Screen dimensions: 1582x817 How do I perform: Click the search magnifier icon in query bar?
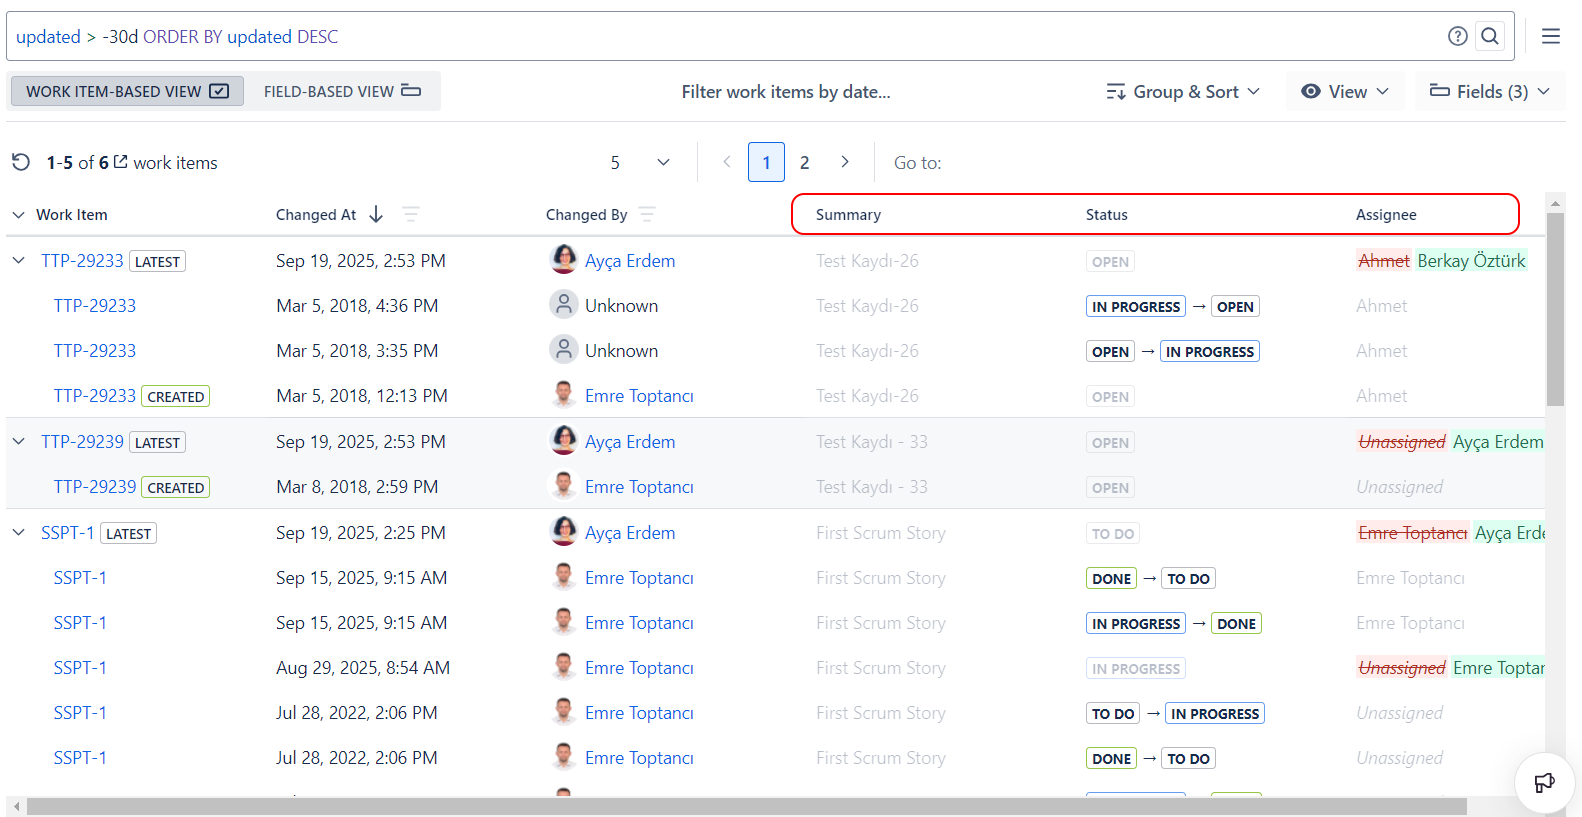(1489, 37)
